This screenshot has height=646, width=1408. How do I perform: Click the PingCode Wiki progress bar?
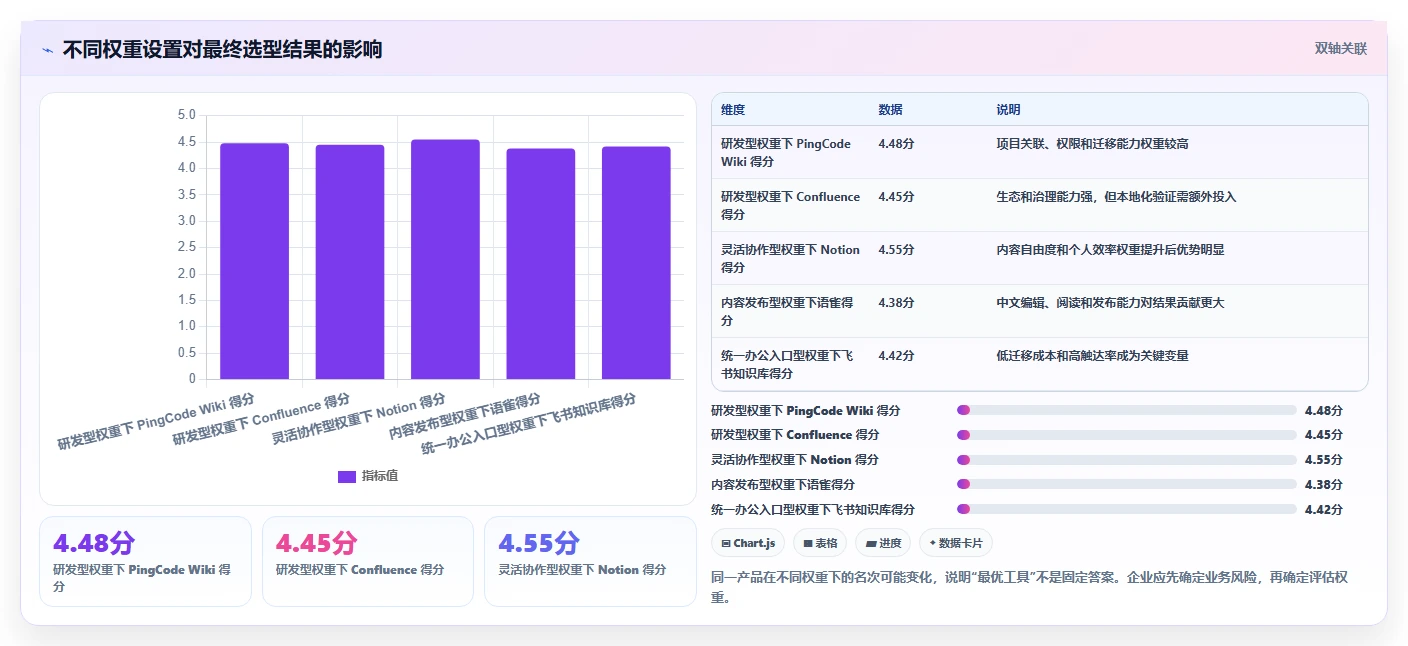(x=1126, y=410)
